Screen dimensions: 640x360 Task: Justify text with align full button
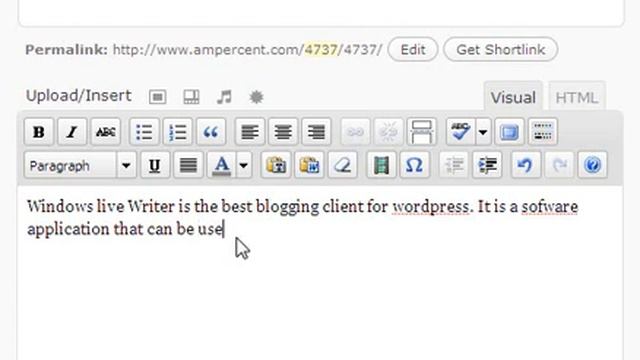click(x=188, y=165)
